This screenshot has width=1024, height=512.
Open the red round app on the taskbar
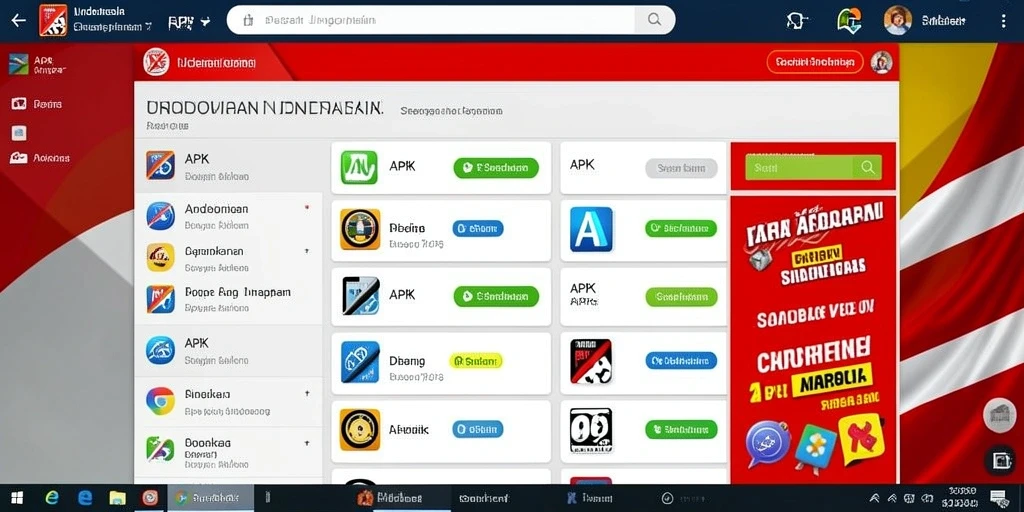[x=150, y=498]
